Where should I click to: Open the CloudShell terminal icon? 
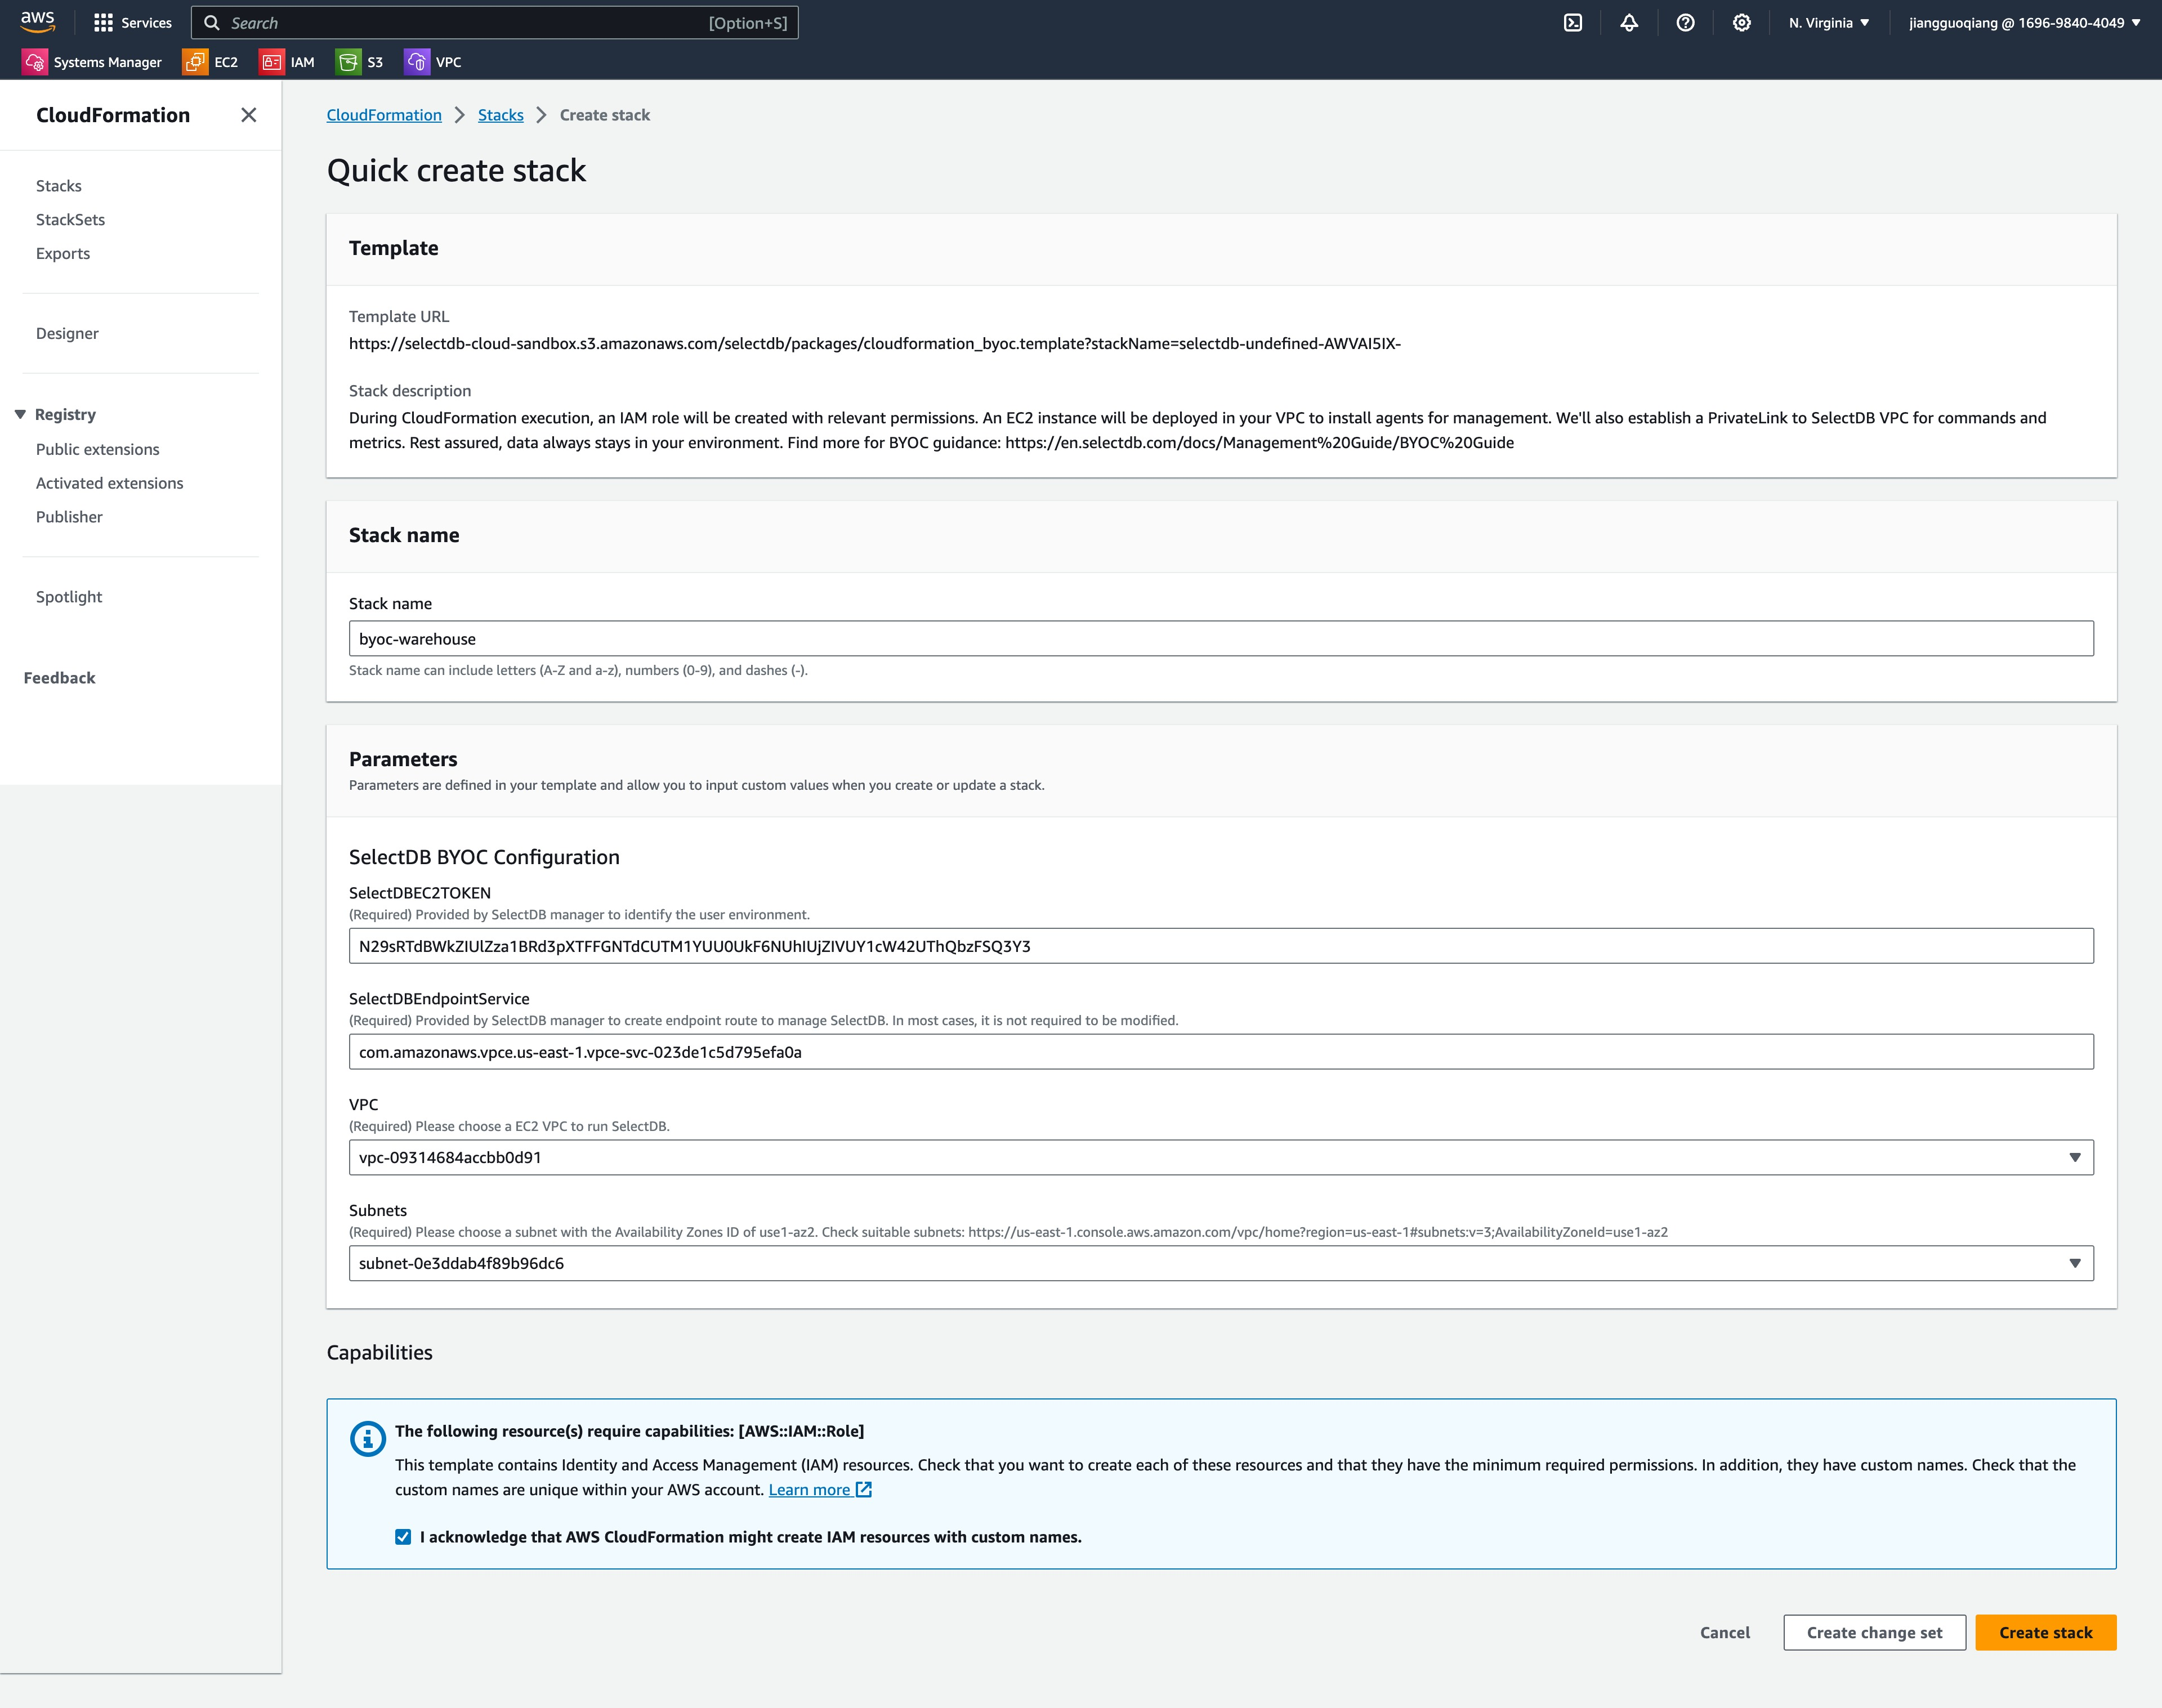click(x=1573, y=22)
